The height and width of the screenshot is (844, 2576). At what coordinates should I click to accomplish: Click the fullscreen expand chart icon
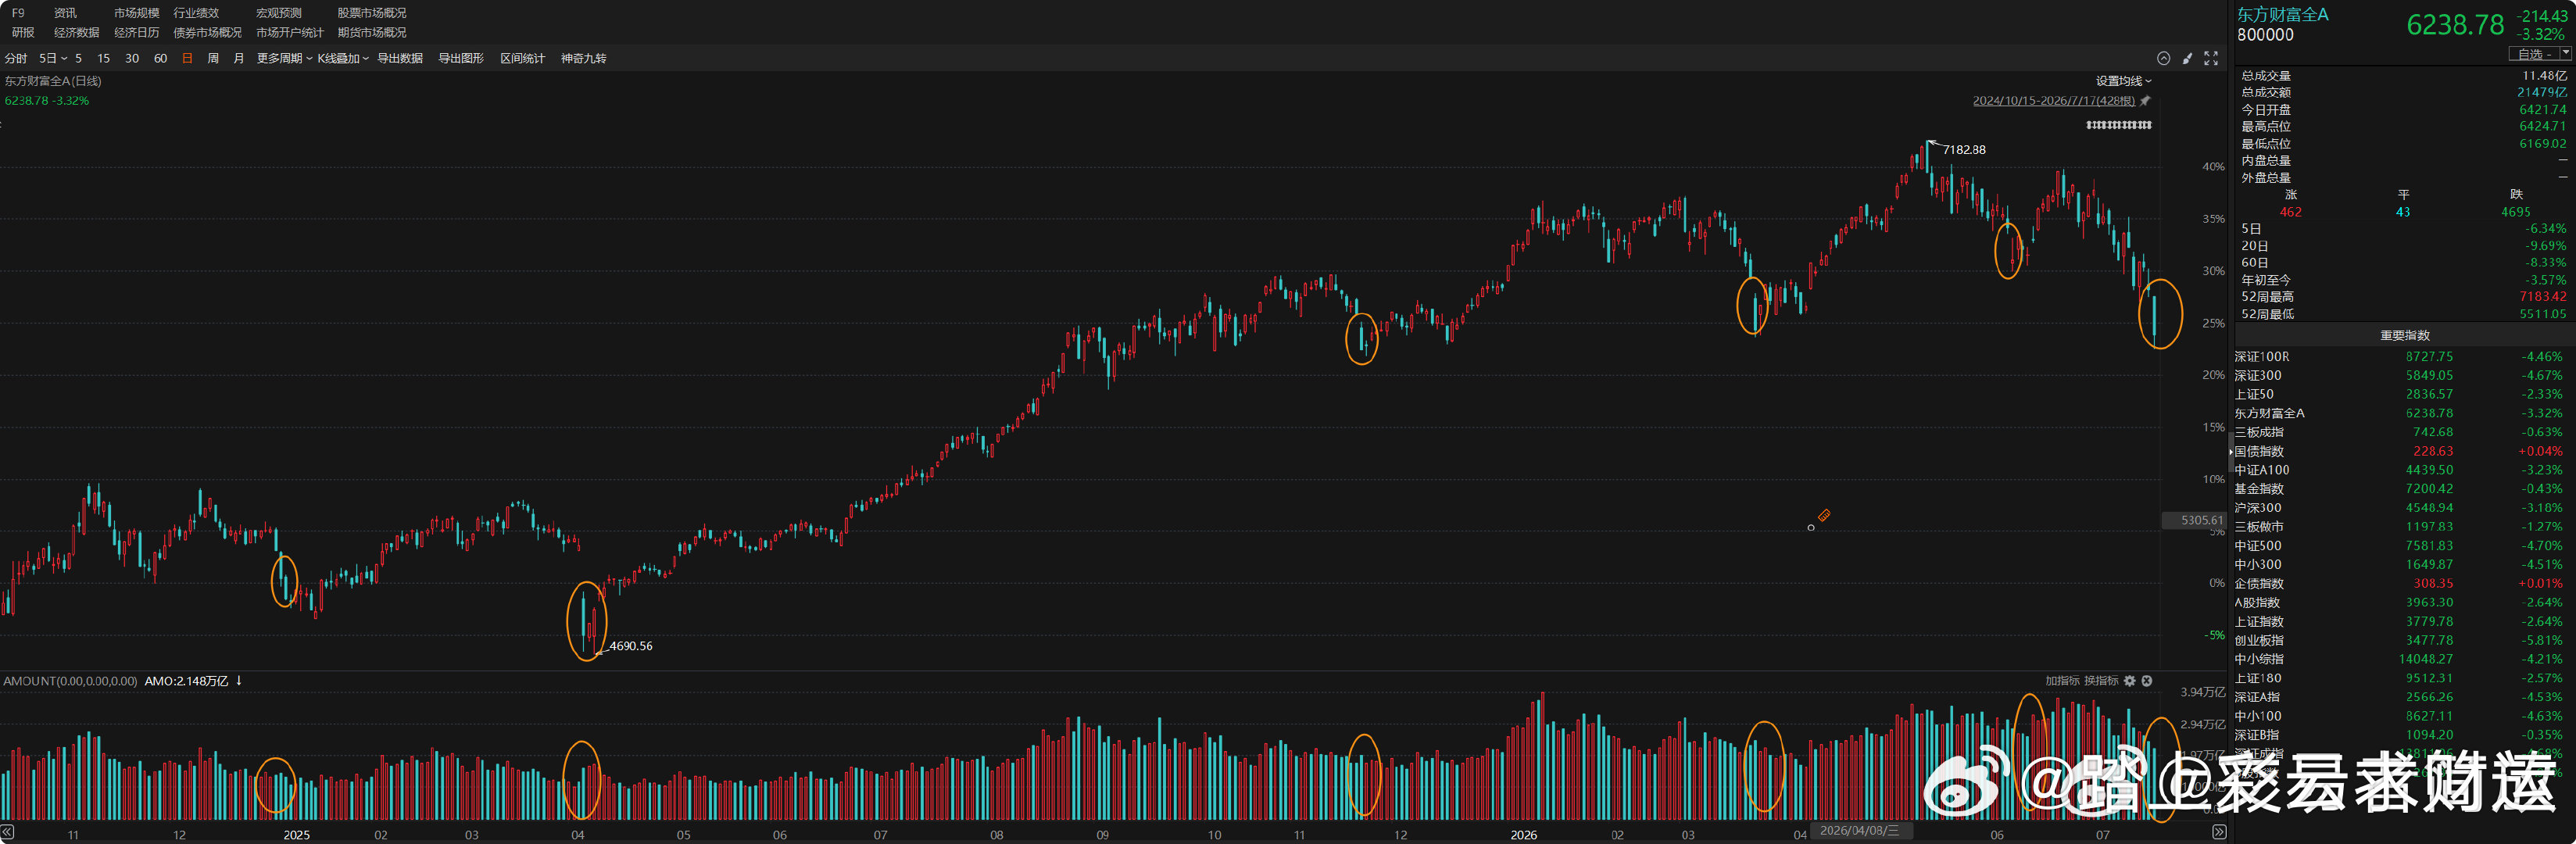coord(2211,59)
